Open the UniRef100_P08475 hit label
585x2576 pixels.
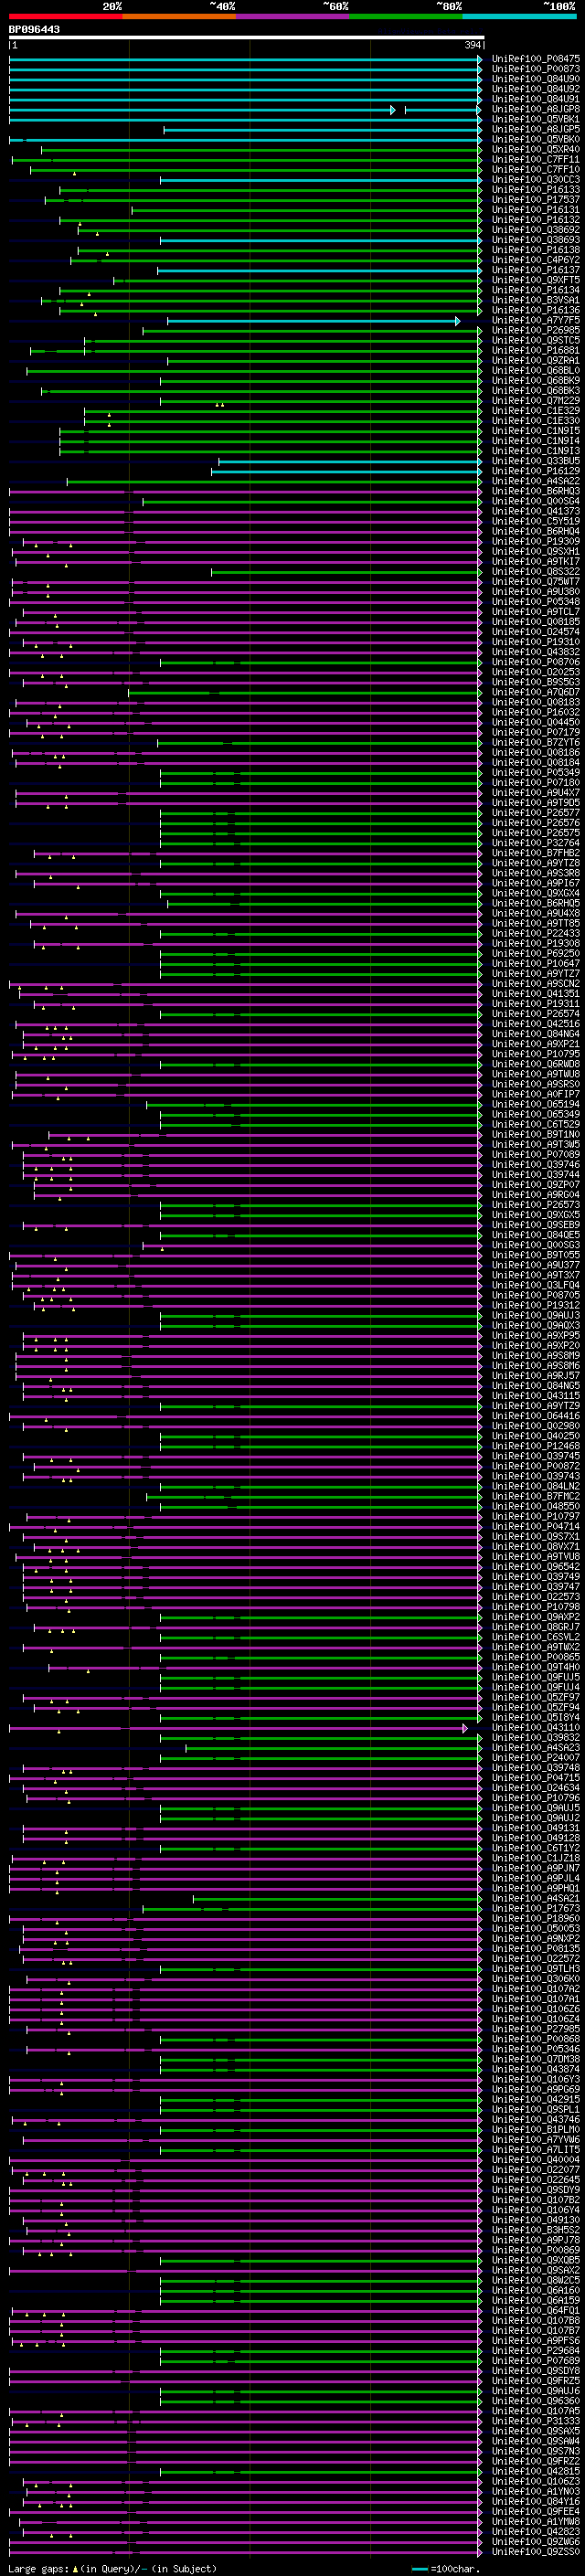coord(535,59)
